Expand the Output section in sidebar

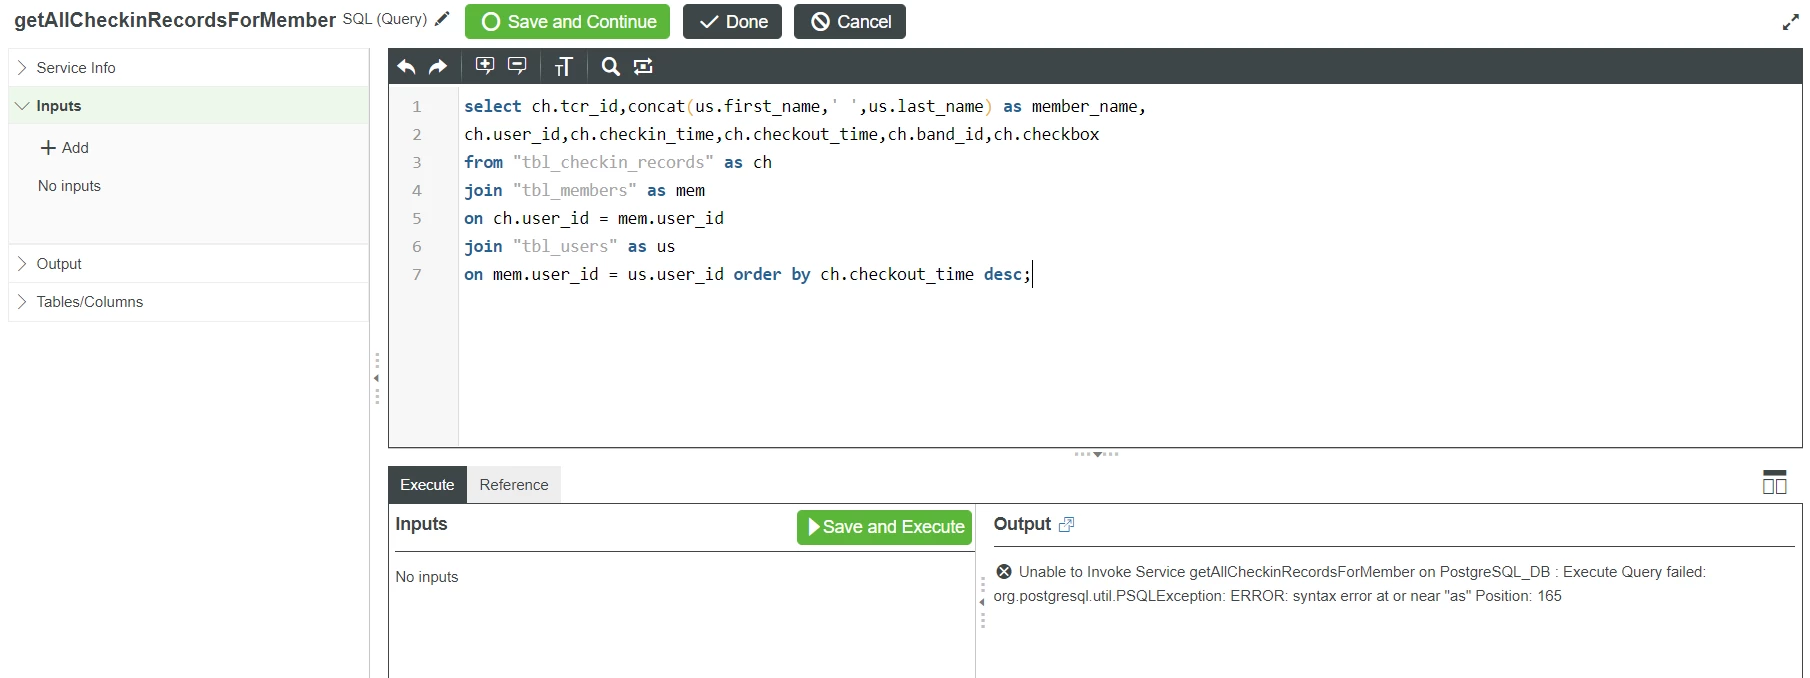tap(188, 264)
